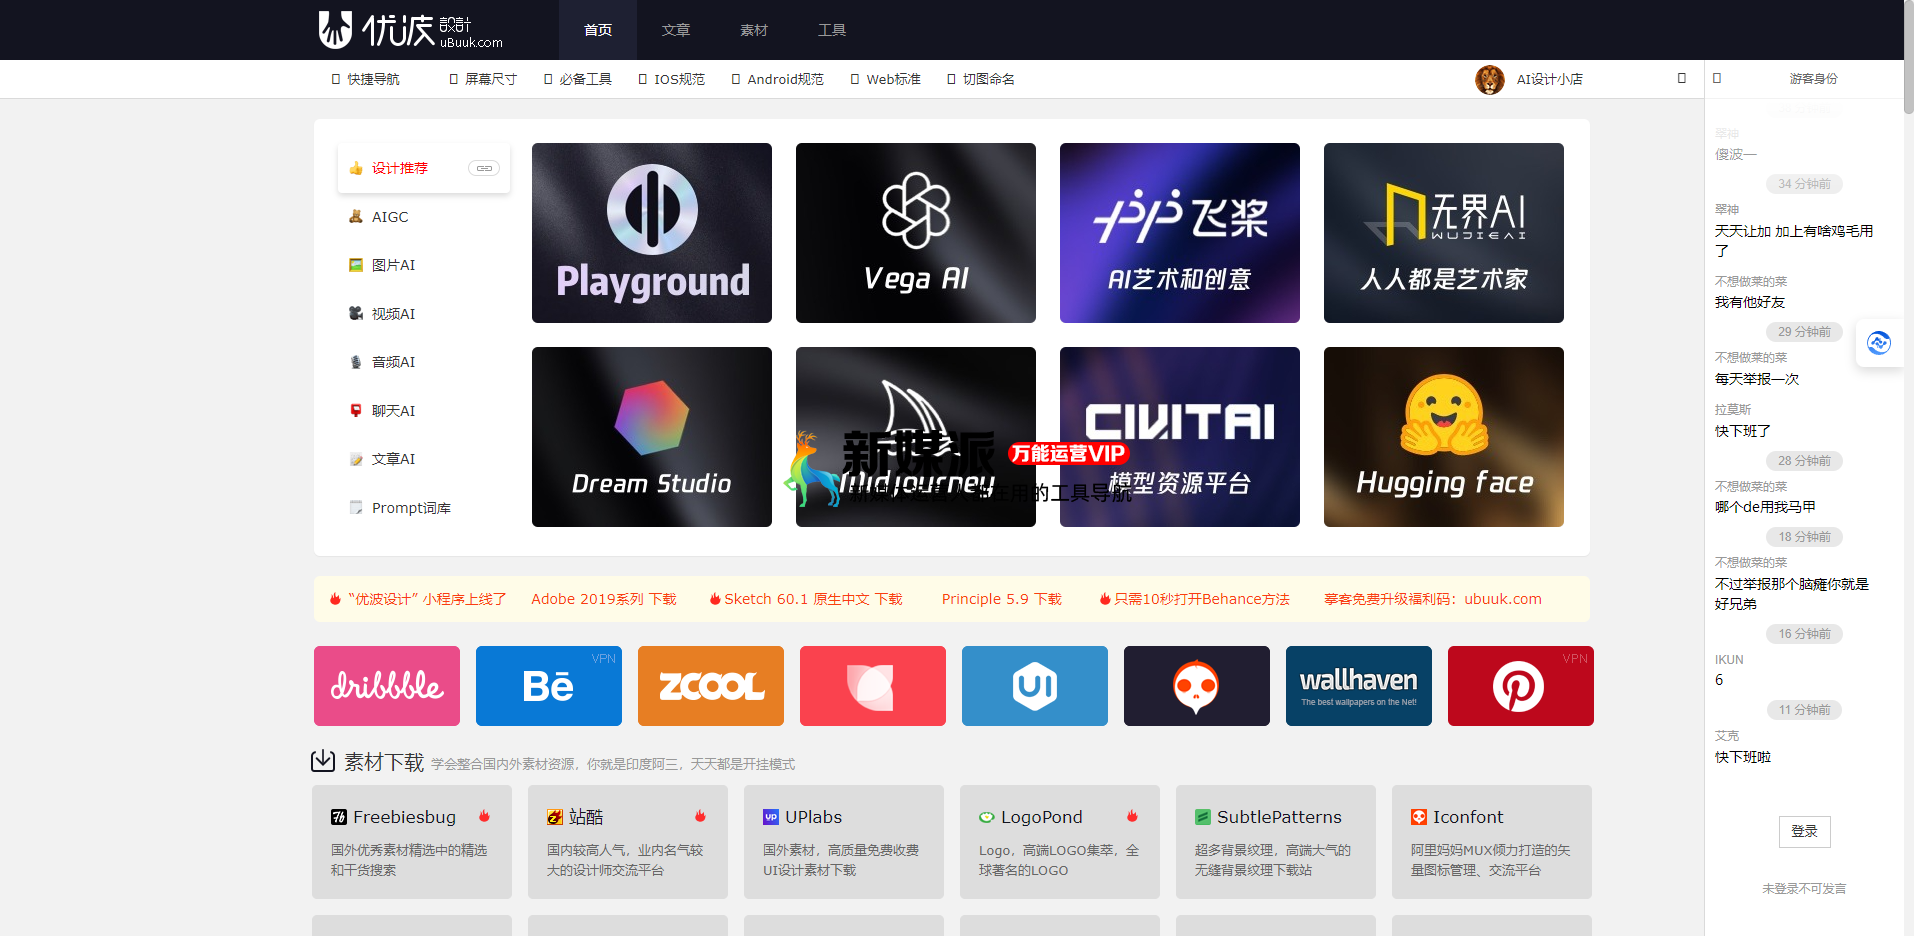Screen dimensions: 1914x936
Task: Go to the 首页 tab
Action: (x=598, y=30)
